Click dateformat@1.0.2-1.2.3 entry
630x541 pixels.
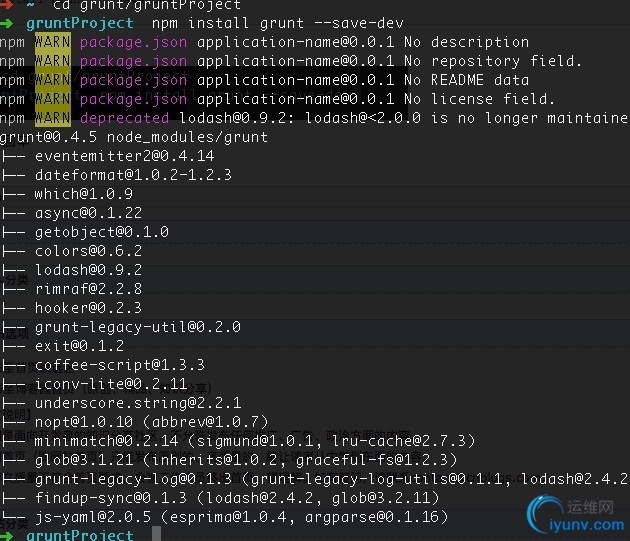click(x=133, y=175)
